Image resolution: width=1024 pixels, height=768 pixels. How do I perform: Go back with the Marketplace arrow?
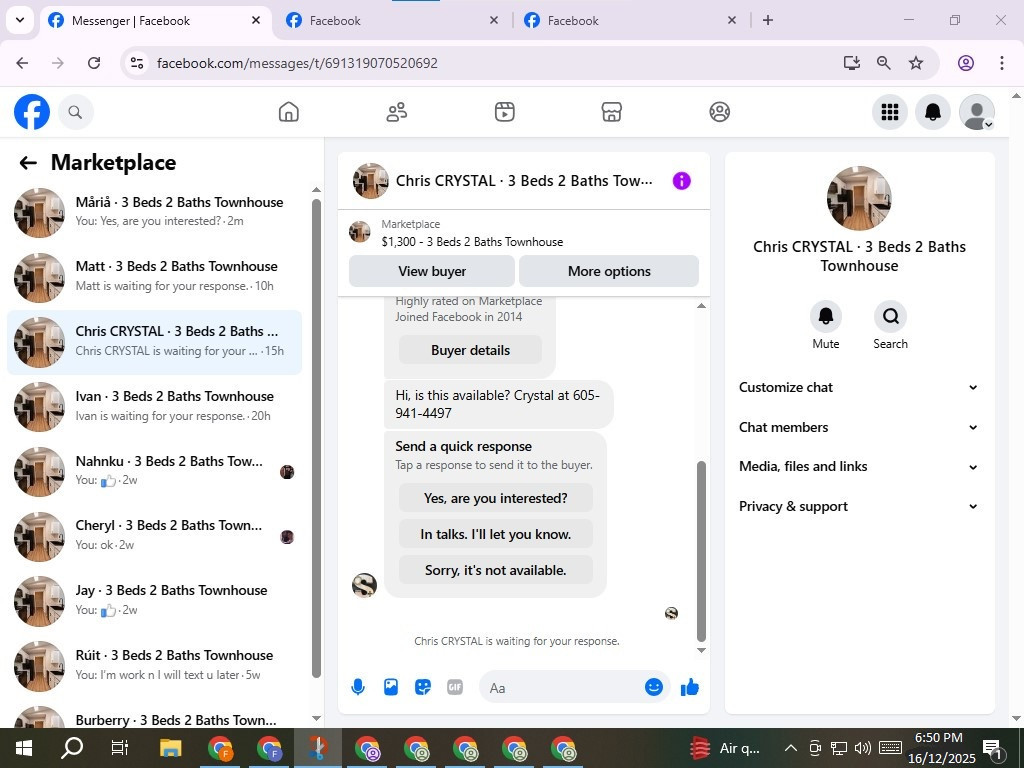[28, 163]
